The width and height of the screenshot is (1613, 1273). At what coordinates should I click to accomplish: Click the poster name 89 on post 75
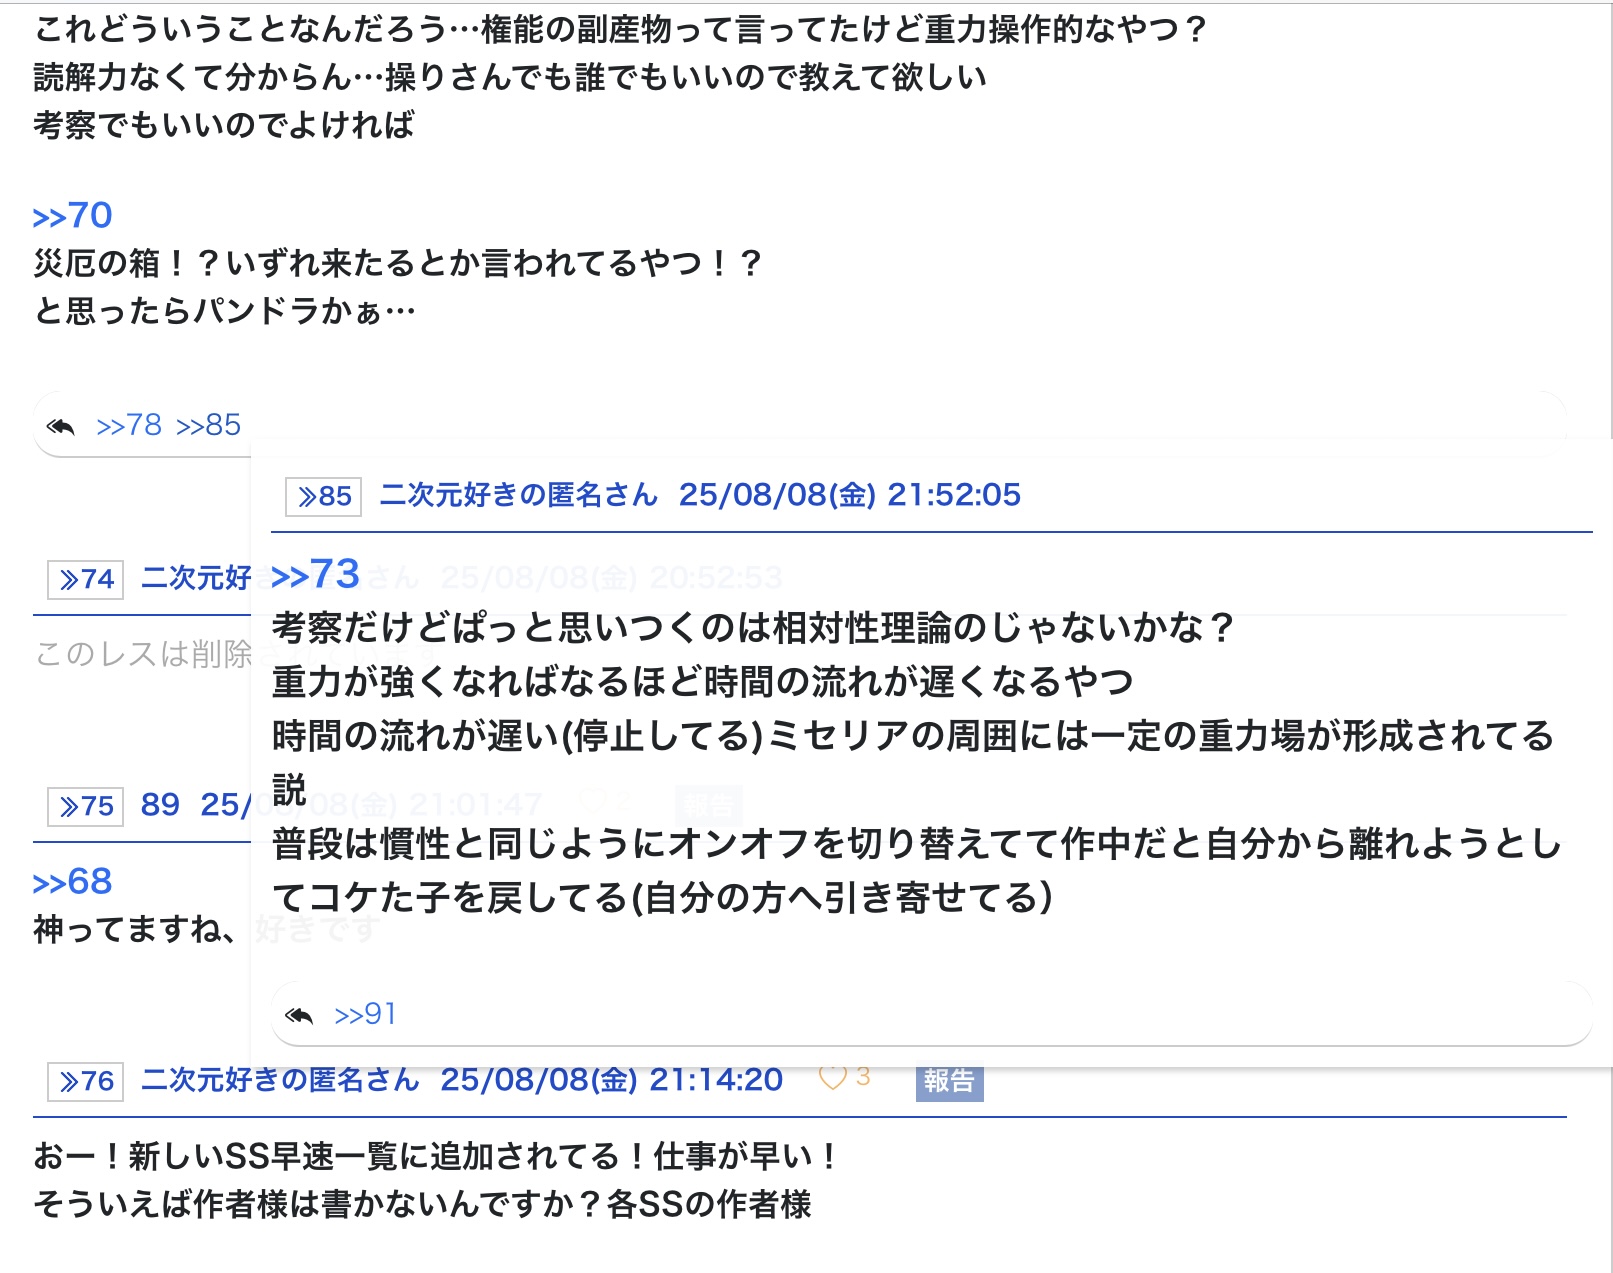click(x=160, y=805)
